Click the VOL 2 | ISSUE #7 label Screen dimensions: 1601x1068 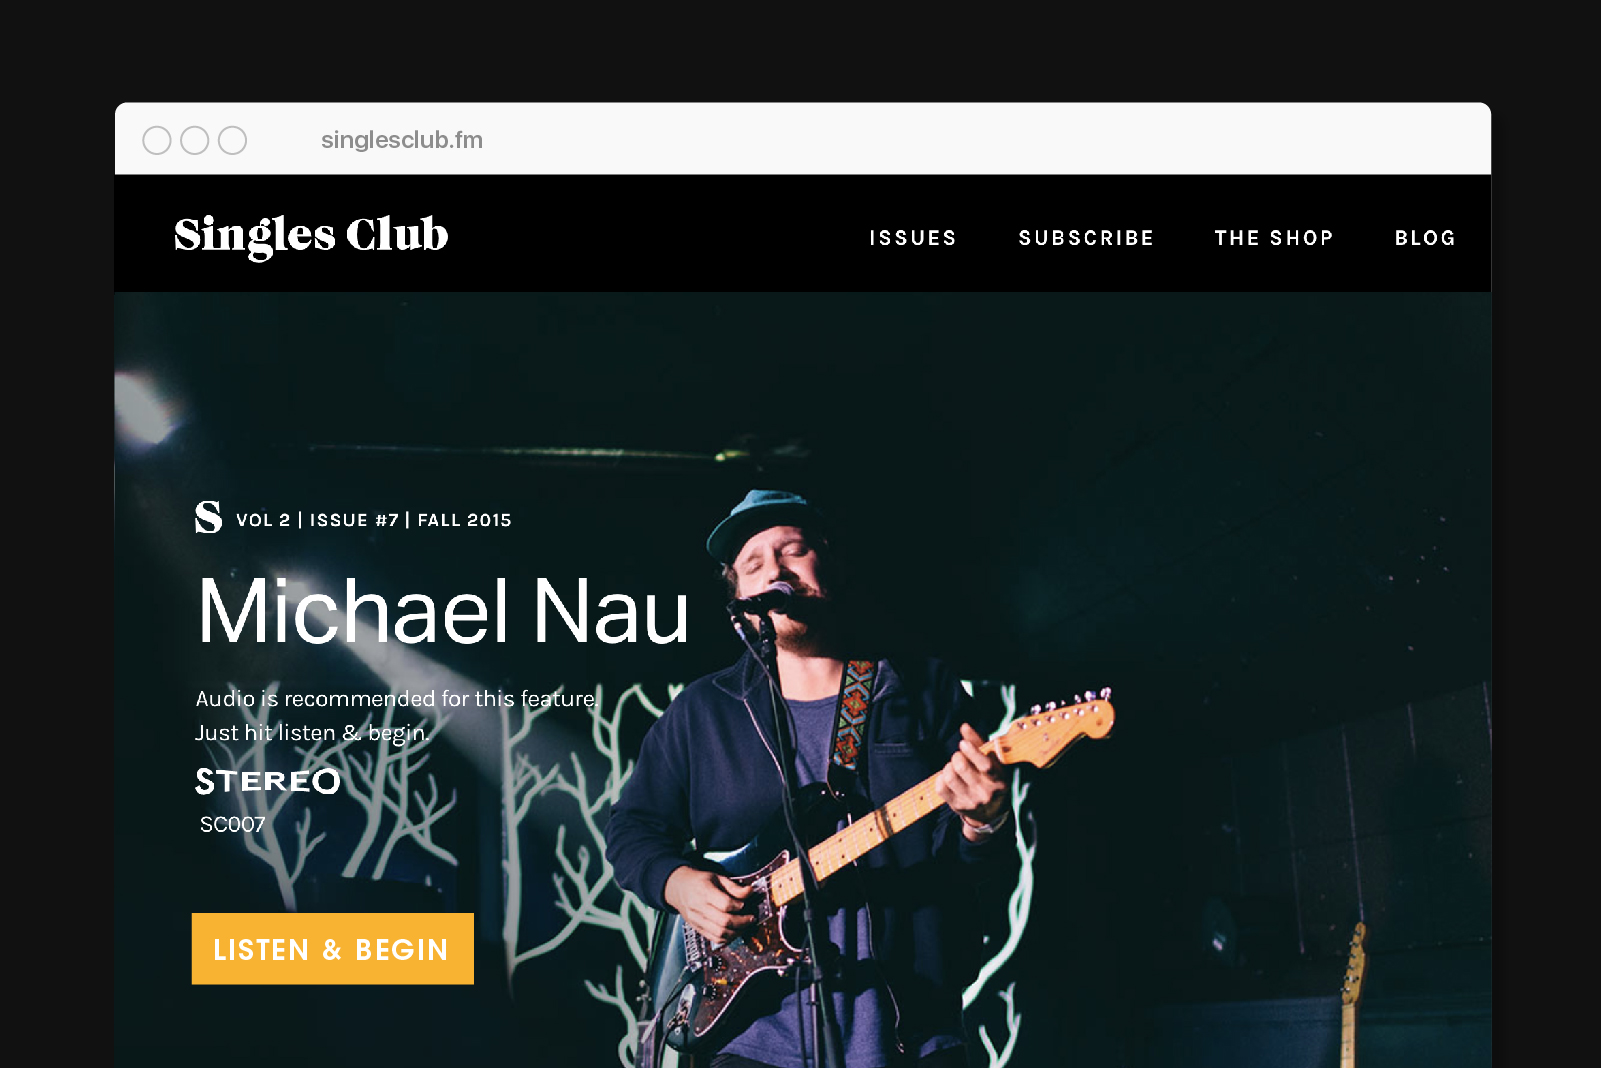coord(317,520)
